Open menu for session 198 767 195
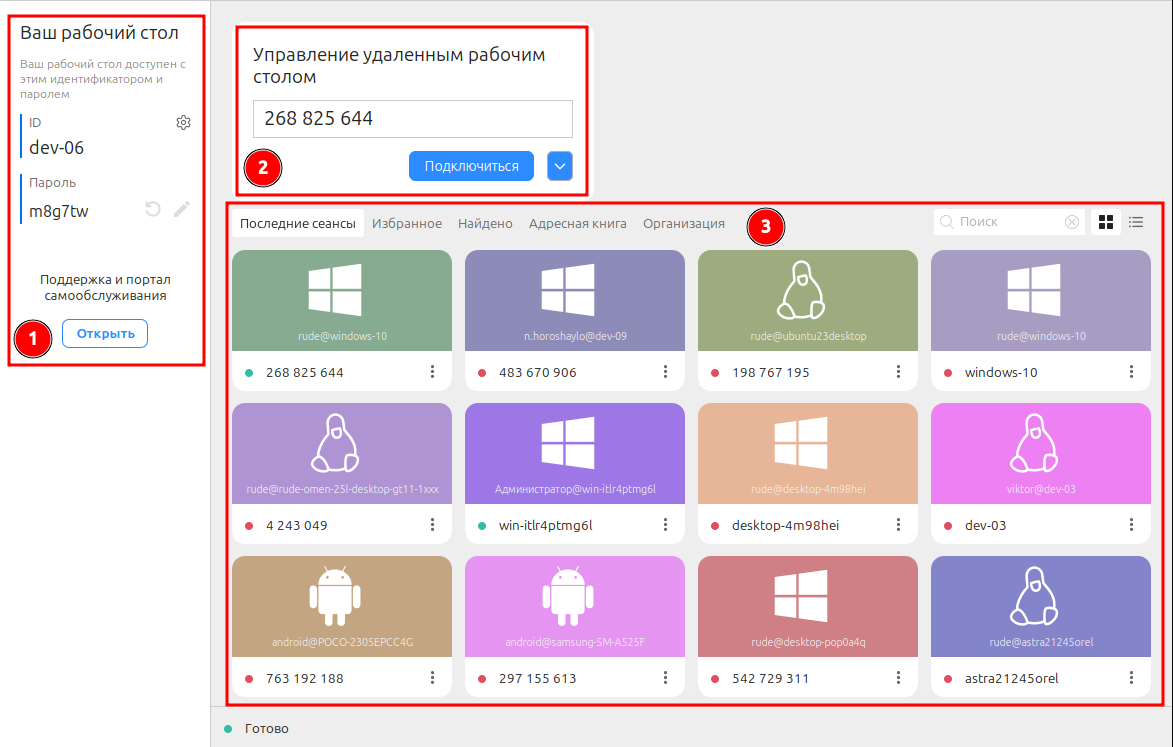Viewport: 1173px width, 747px height. click(x=898, y=372)
